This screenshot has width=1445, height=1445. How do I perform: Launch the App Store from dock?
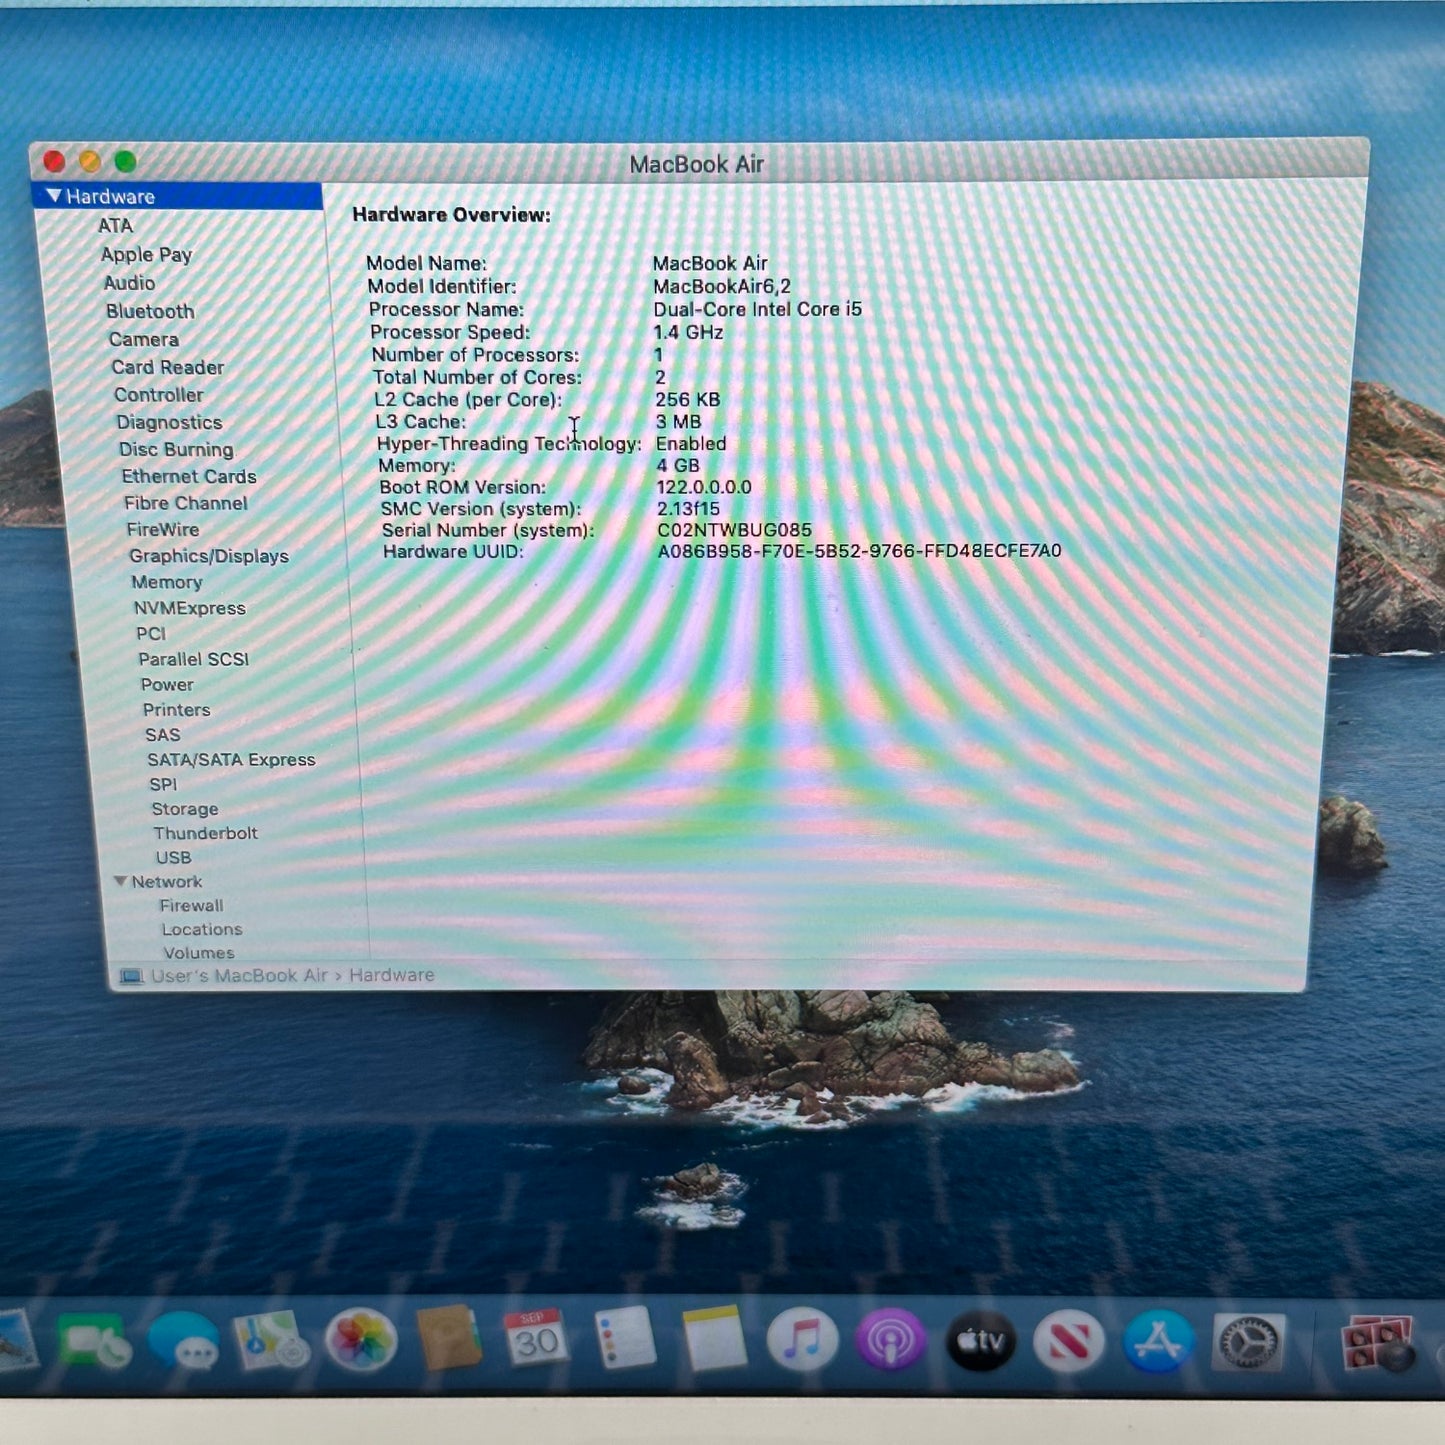click(1157, 1340)
